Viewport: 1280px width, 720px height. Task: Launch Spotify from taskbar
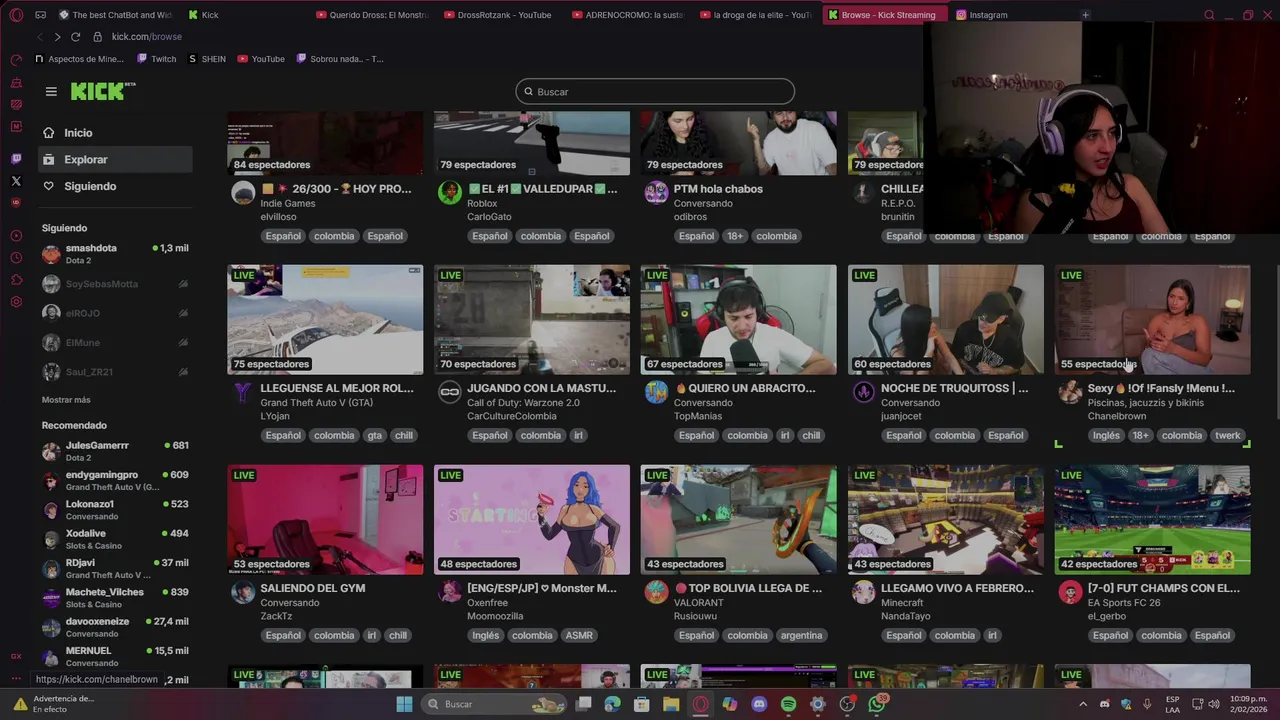[788, 704]
